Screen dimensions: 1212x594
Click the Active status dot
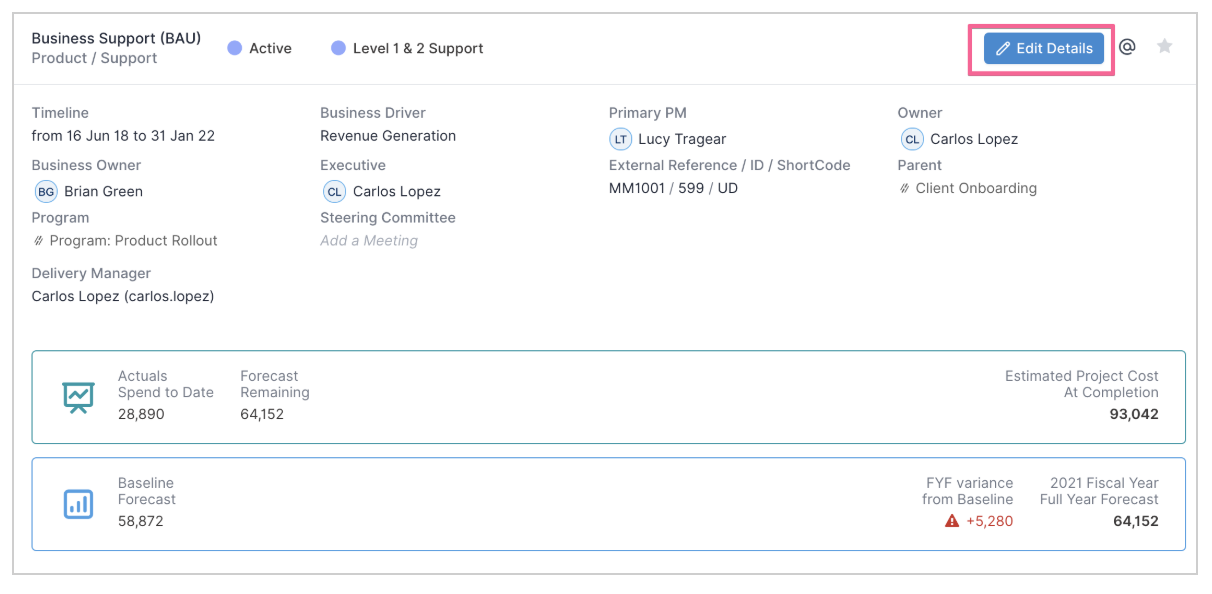235,48
